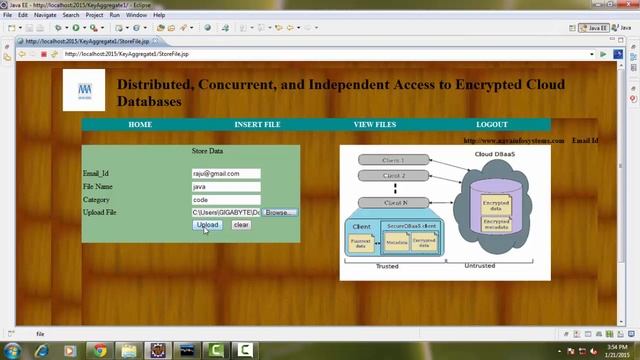640x360 pixels.
Task: Open the Help menu
Action: click(159, 15)
